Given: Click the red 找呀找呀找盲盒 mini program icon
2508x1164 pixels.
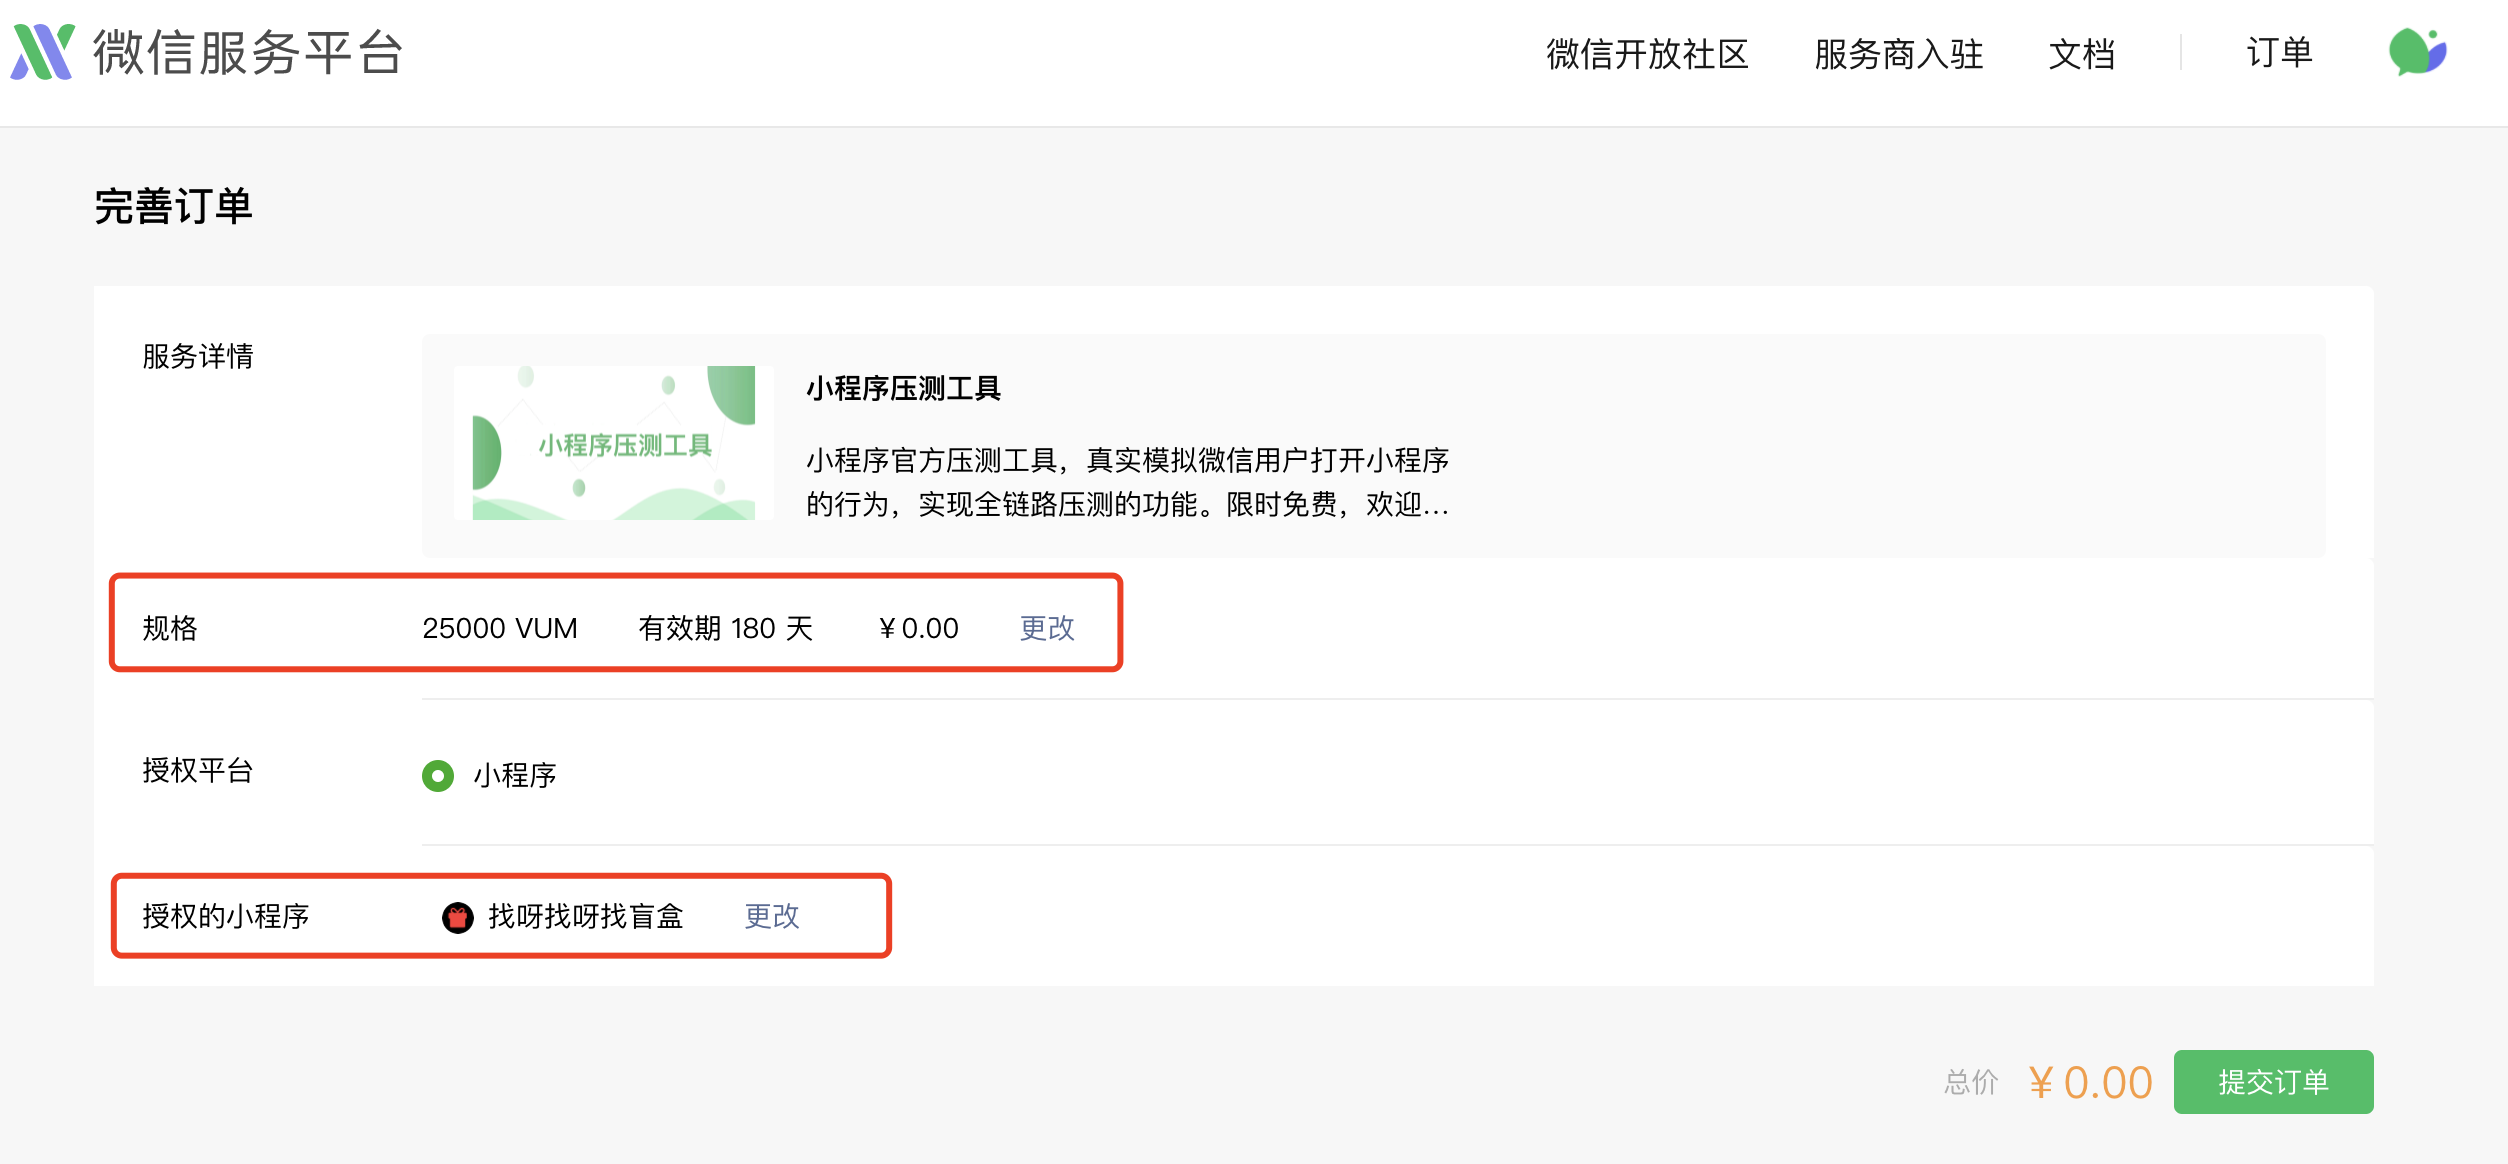Looking at the screenshot, I should tap(457, 917).
